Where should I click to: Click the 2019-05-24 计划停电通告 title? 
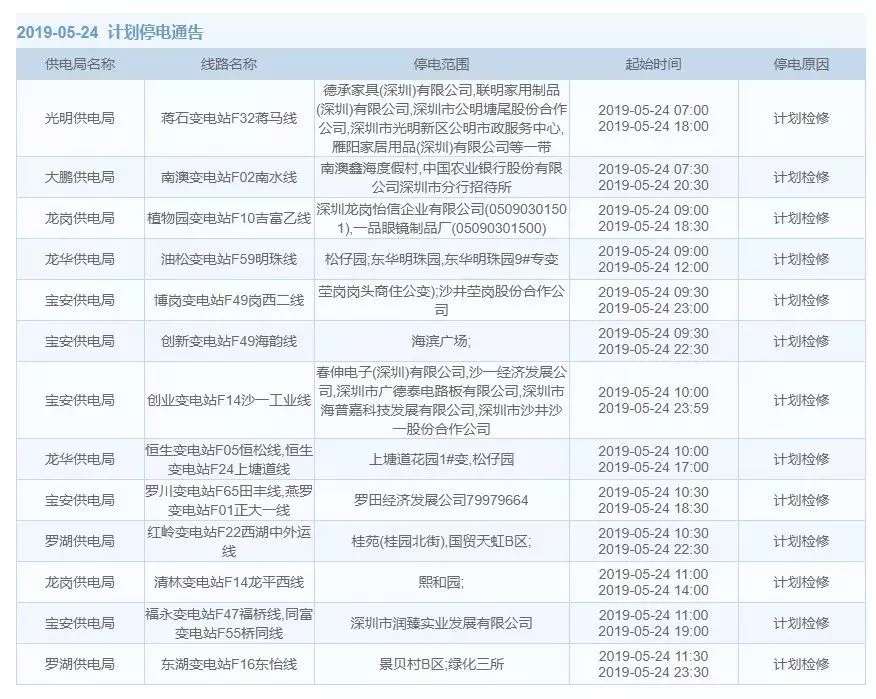110,32
